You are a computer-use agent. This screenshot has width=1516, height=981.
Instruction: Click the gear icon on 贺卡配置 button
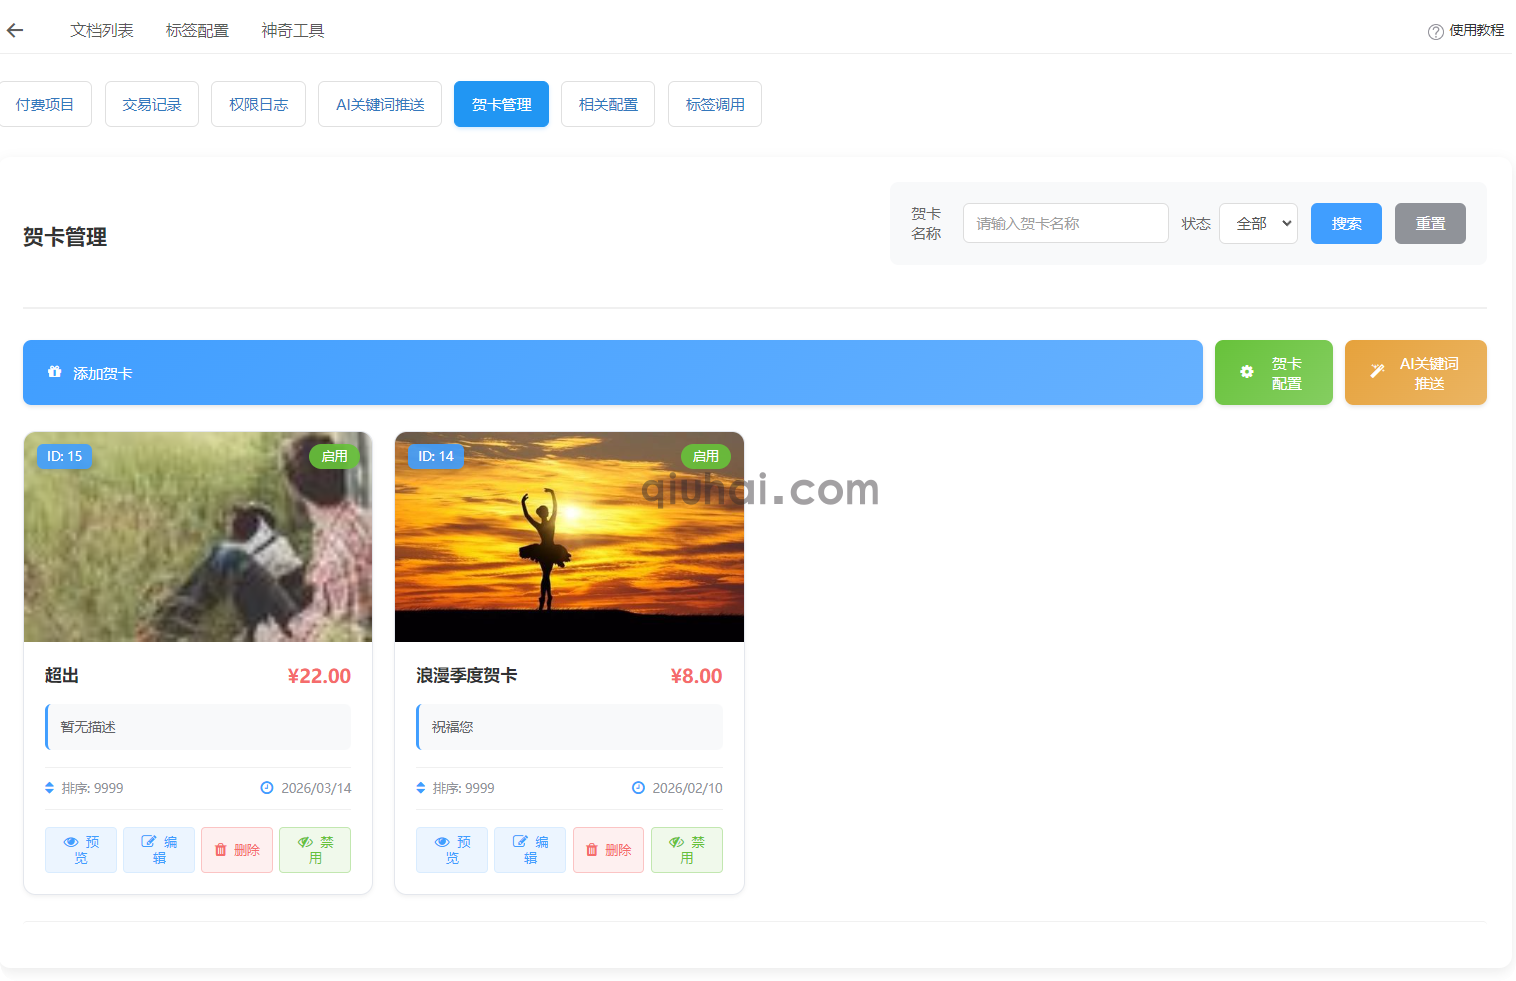coord(1246,371)
